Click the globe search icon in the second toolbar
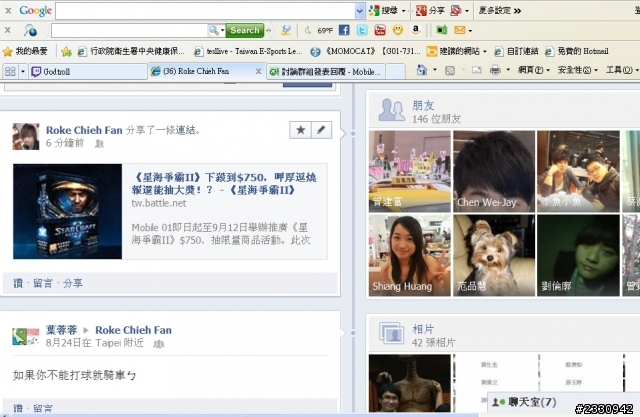Screen dimensions: 640x417 tap(30, 30)
